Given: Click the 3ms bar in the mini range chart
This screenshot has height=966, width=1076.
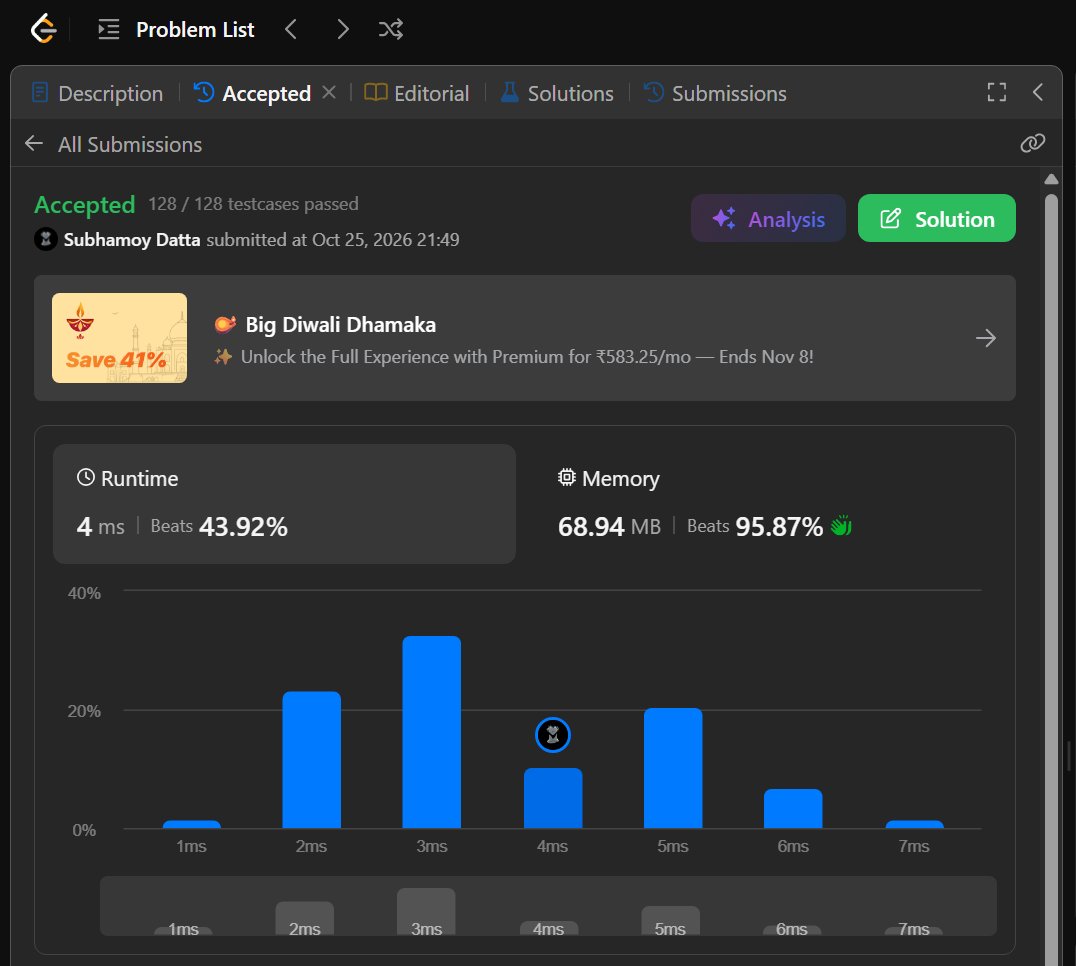Looking at the screenshot, I should [x=426, y=912].
